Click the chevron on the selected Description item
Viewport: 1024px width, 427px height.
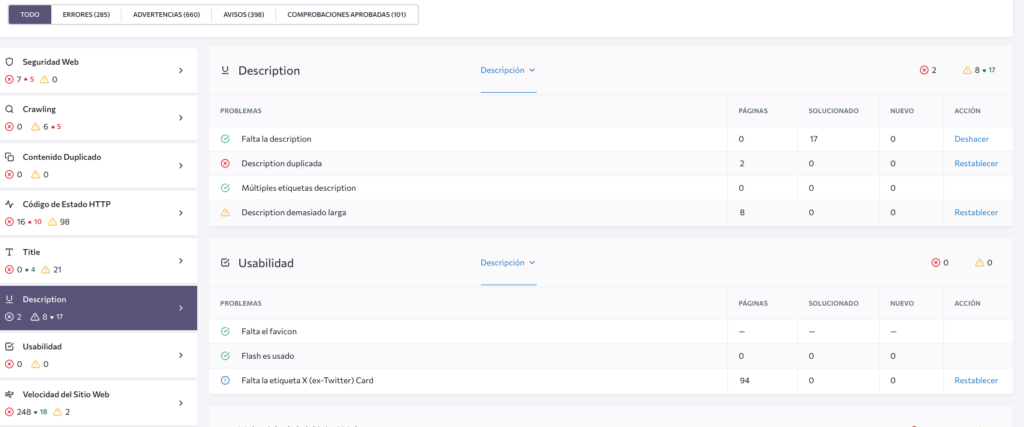click(181, 308)
